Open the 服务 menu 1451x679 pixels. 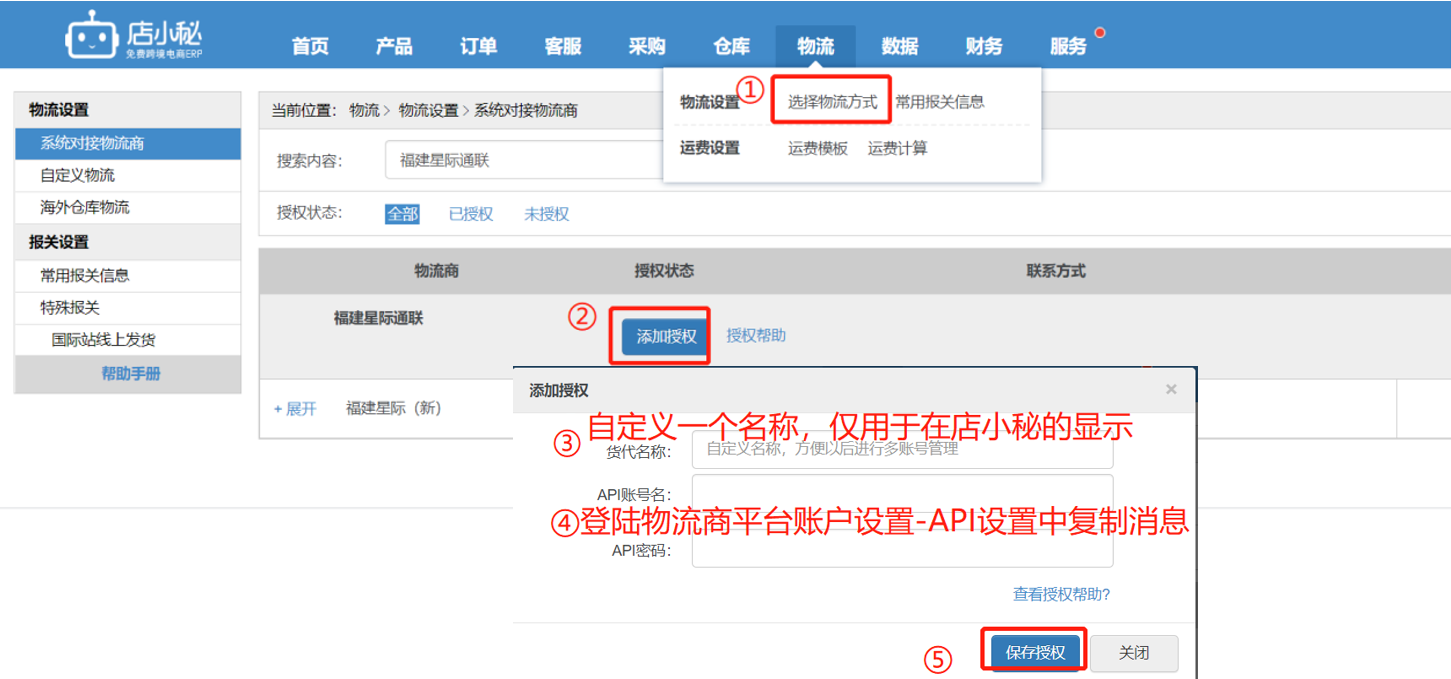point(1068,46)
